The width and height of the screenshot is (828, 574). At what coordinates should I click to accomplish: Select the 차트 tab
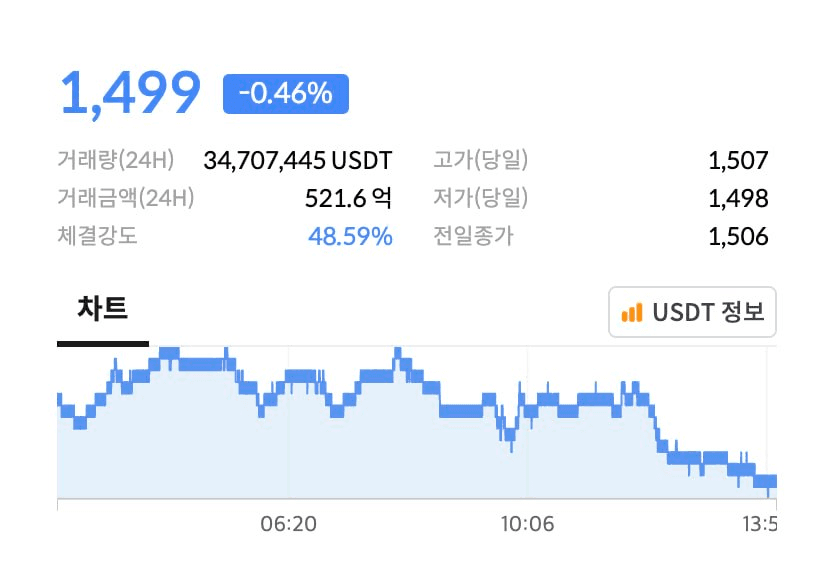click(x=103, y=309)
